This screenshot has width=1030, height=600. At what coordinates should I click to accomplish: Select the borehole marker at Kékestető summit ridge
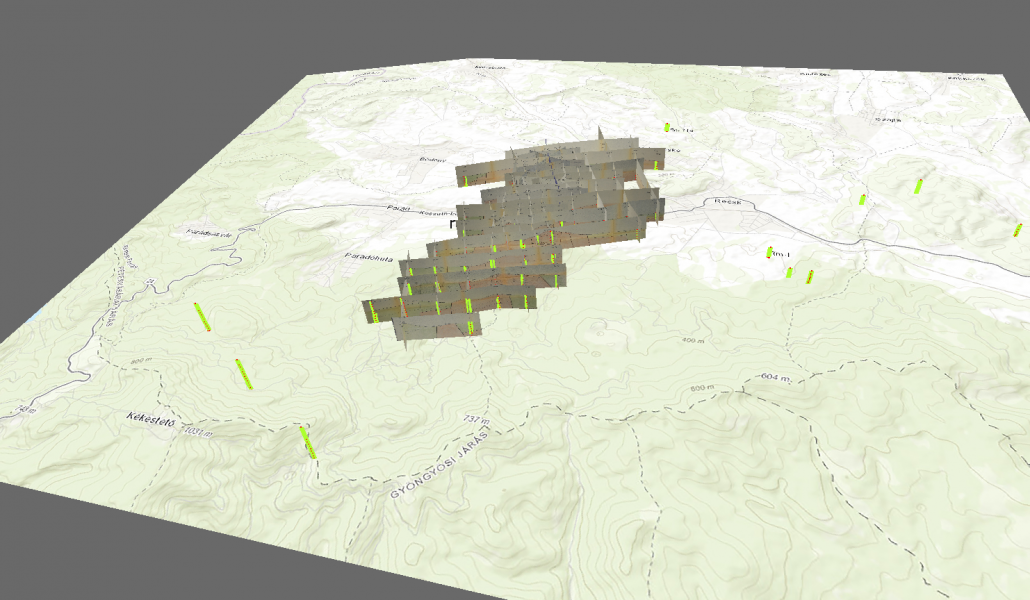308,442
